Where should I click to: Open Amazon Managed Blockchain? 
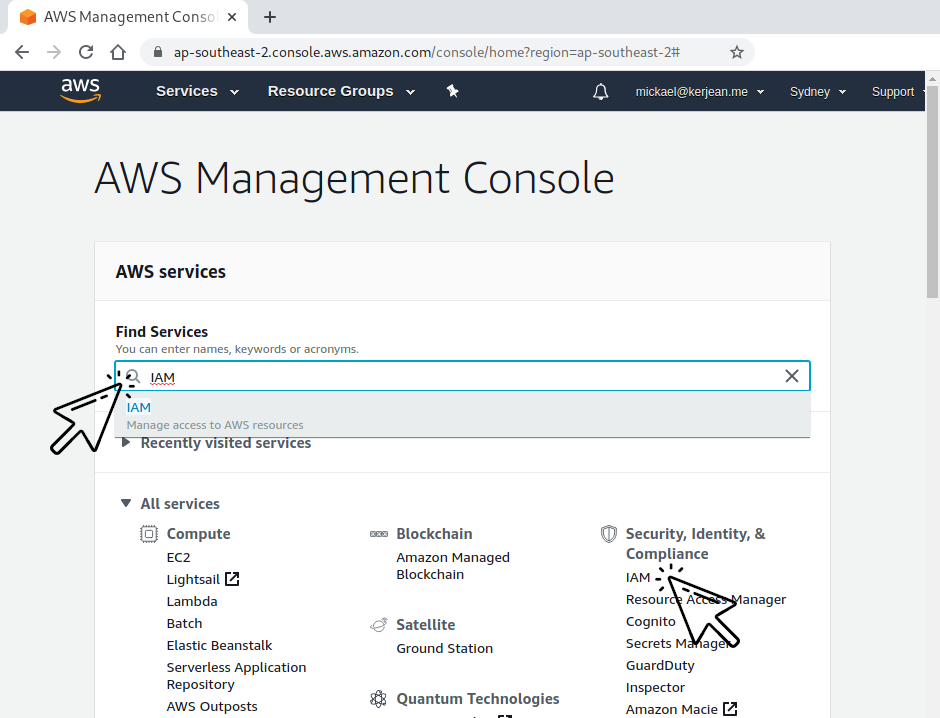point(453,566)
